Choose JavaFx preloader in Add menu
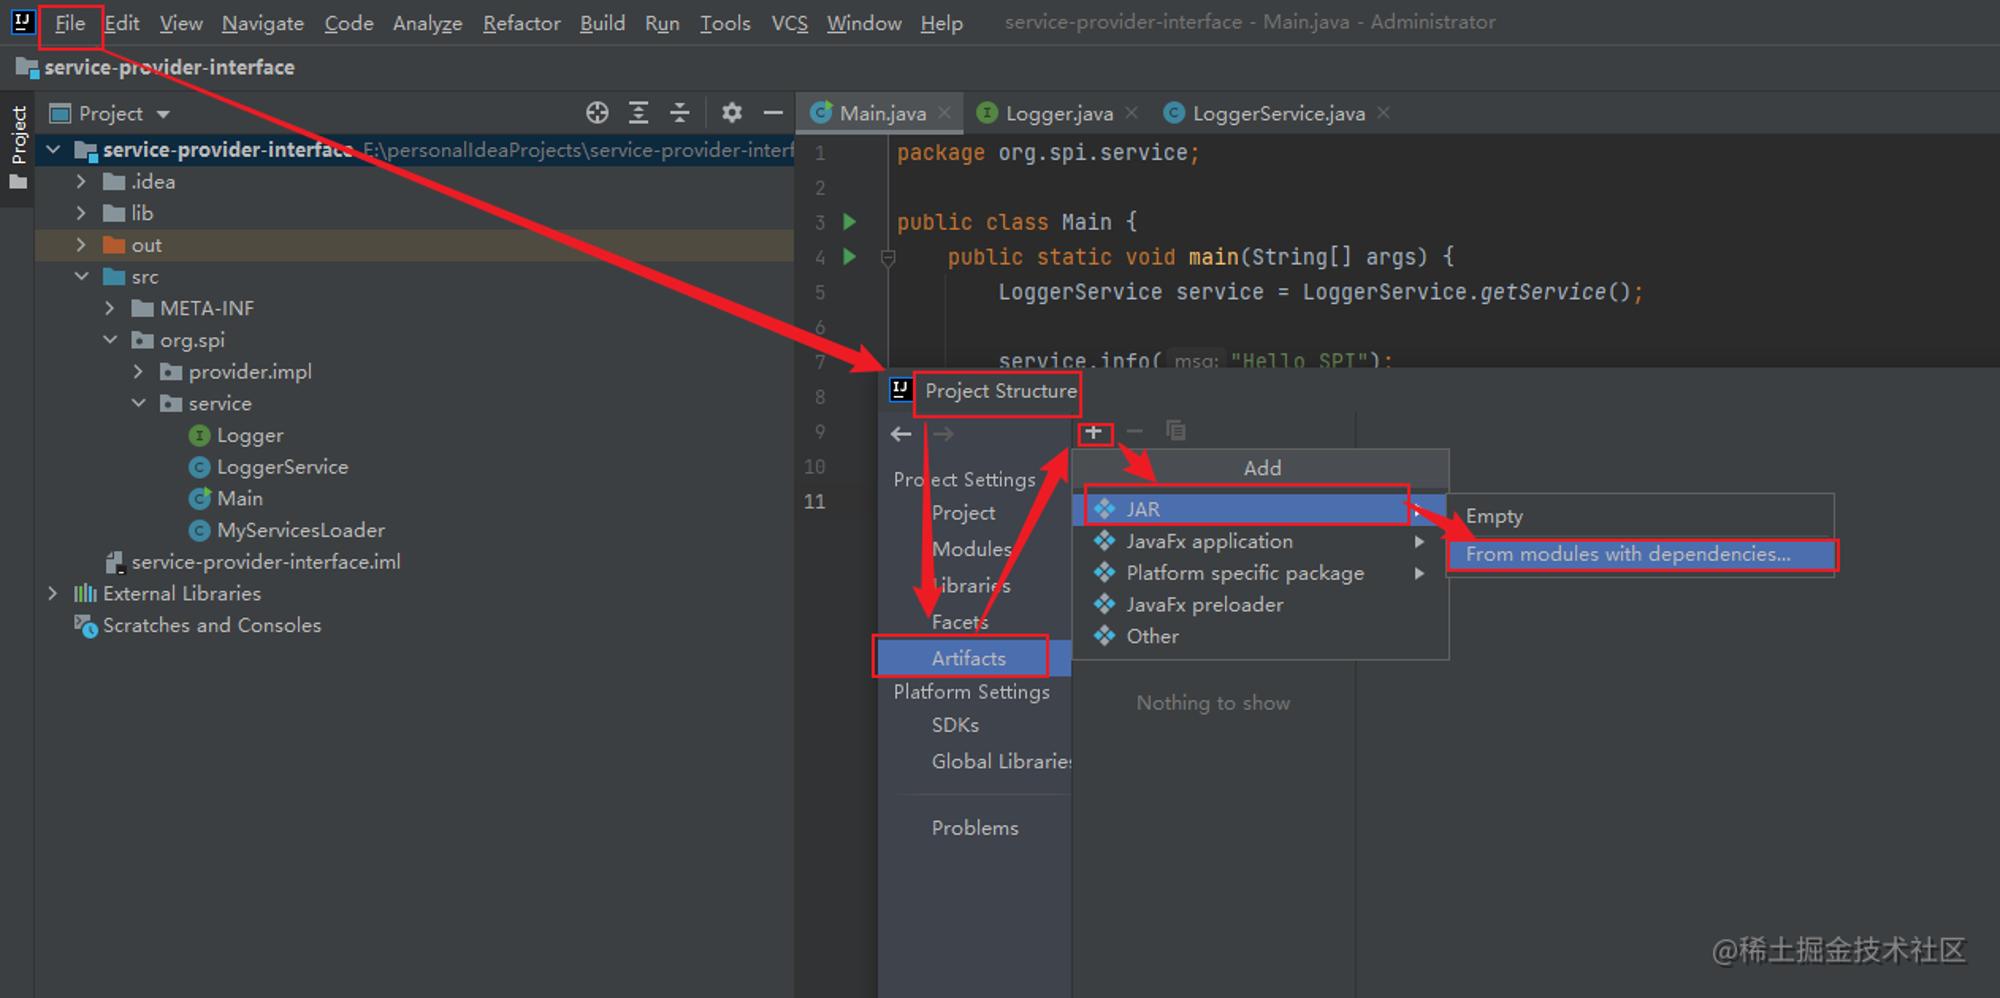The height and width of the screenshot is (998, 2000). coord(1260,605)
